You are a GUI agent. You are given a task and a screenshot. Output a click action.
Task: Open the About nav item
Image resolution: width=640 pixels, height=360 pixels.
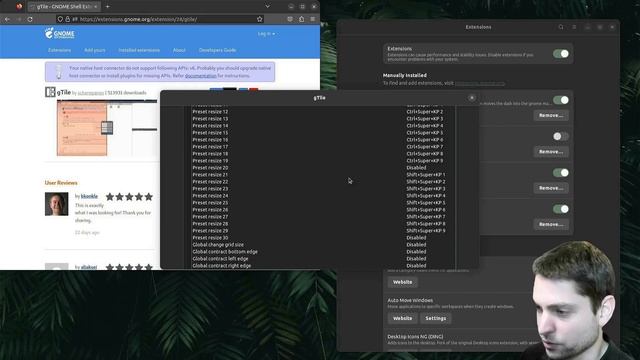pos(179,50)
